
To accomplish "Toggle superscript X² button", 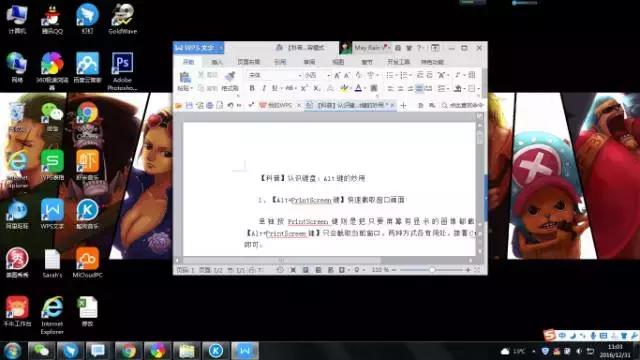I will pos(304,88).
